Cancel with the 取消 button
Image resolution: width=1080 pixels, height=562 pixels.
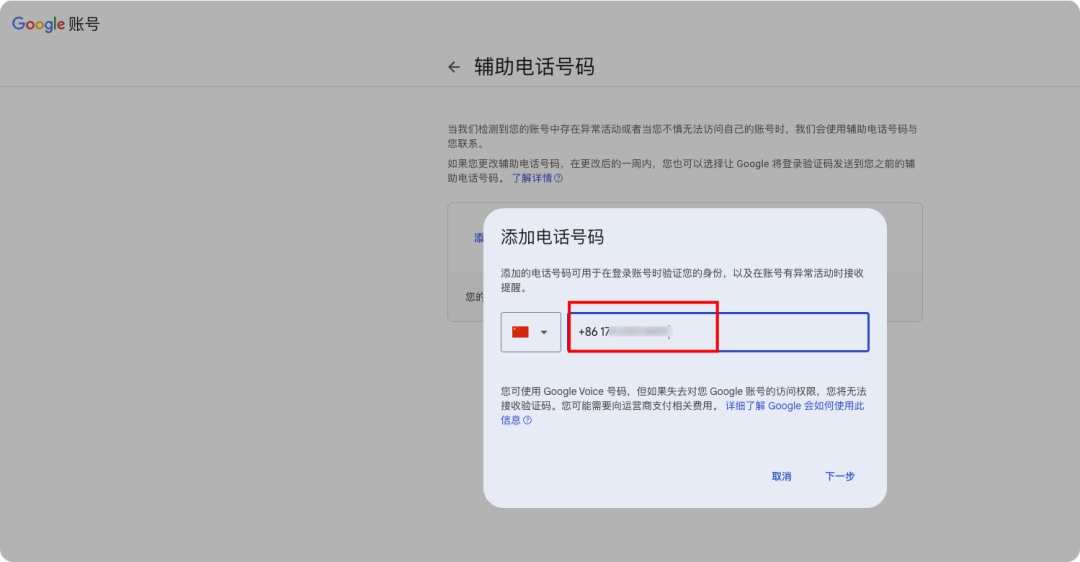[781, 477]
